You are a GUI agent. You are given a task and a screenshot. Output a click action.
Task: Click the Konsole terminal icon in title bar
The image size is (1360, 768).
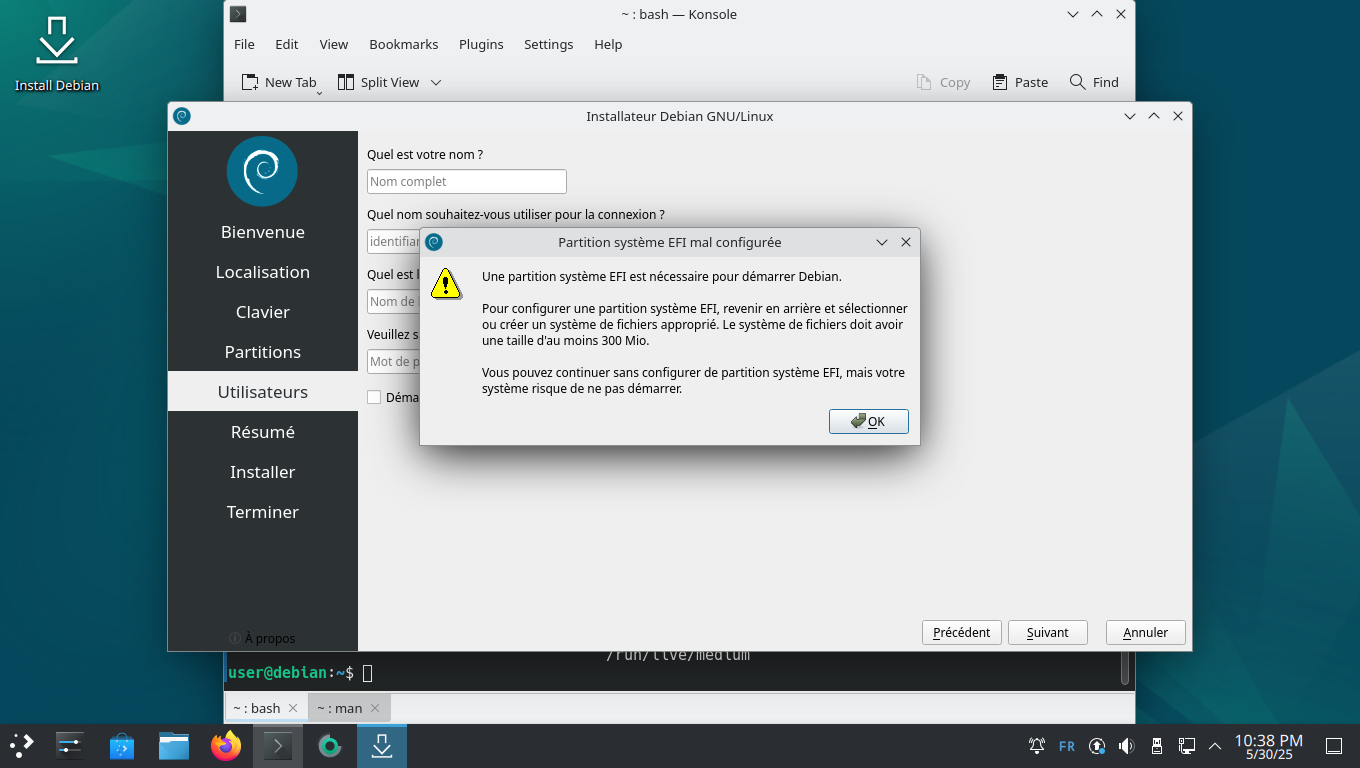pos(238,14)
